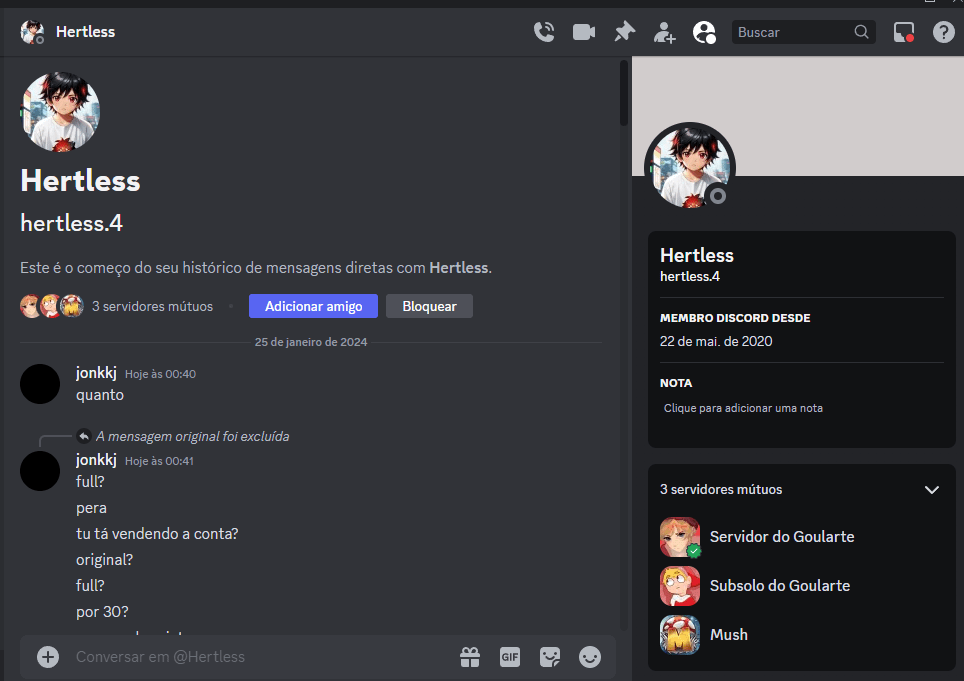Click the Hertless avatar in header

(x=32, y=32)
